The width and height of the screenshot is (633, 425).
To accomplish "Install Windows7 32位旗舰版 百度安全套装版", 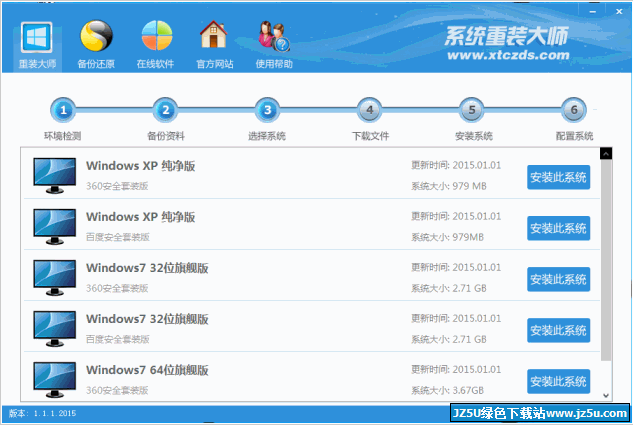I will pyautogui.click(x=558, y=330).
